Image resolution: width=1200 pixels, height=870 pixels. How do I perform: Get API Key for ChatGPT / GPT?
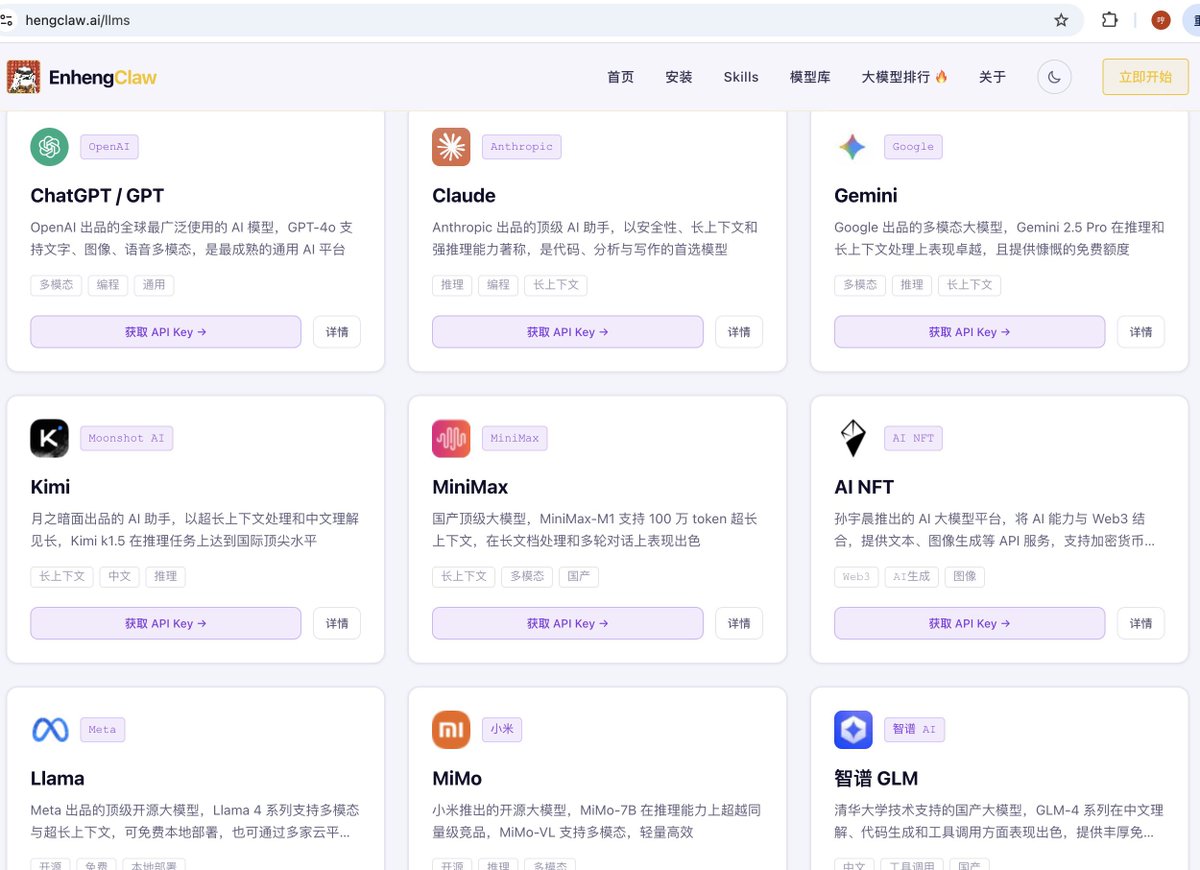pos(165,332)
